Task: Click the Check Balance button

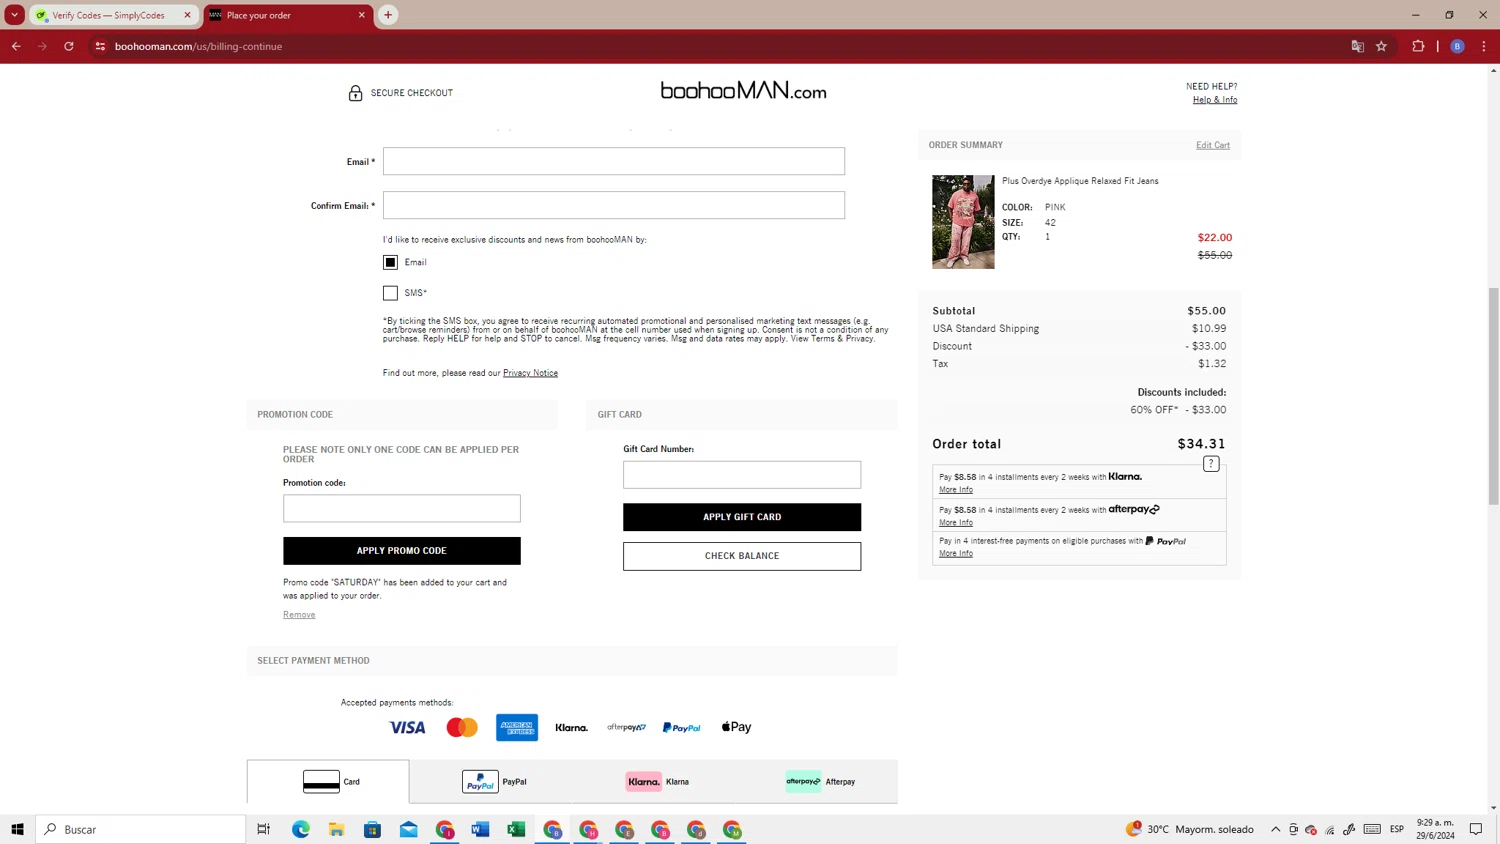Action: [x=742, y=556]
